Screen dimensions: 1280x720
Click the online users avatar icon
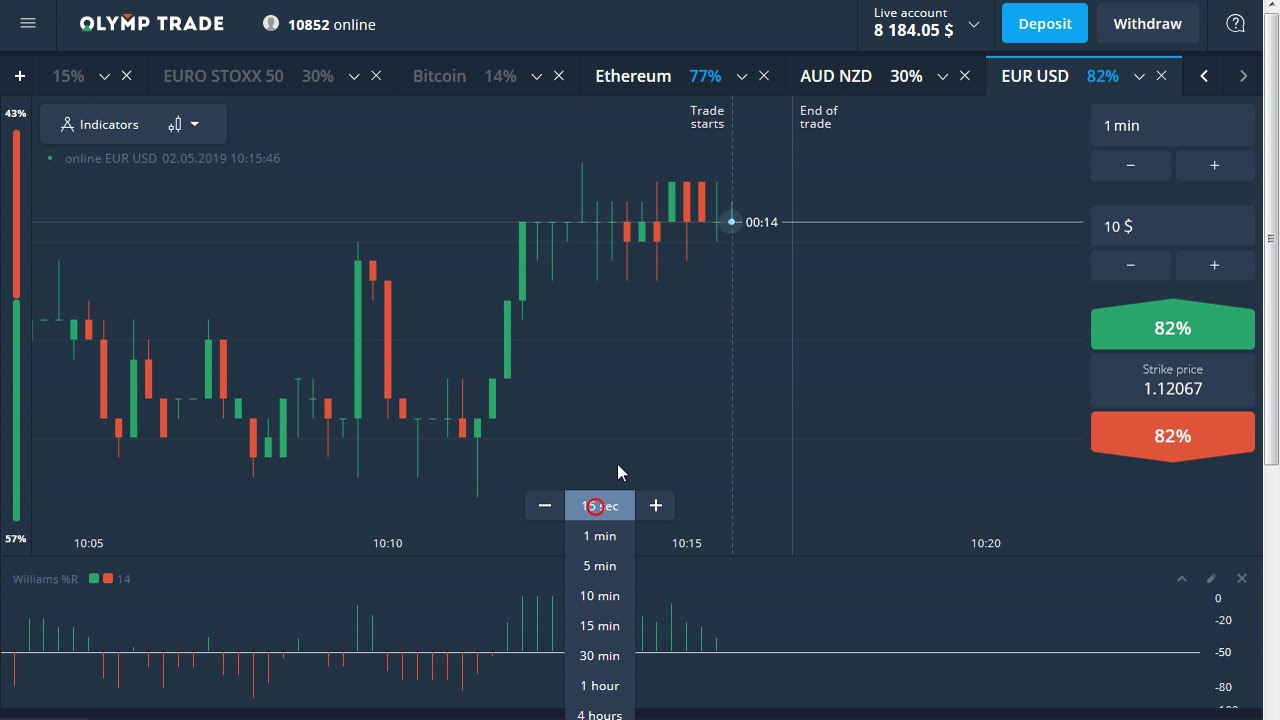271,23
